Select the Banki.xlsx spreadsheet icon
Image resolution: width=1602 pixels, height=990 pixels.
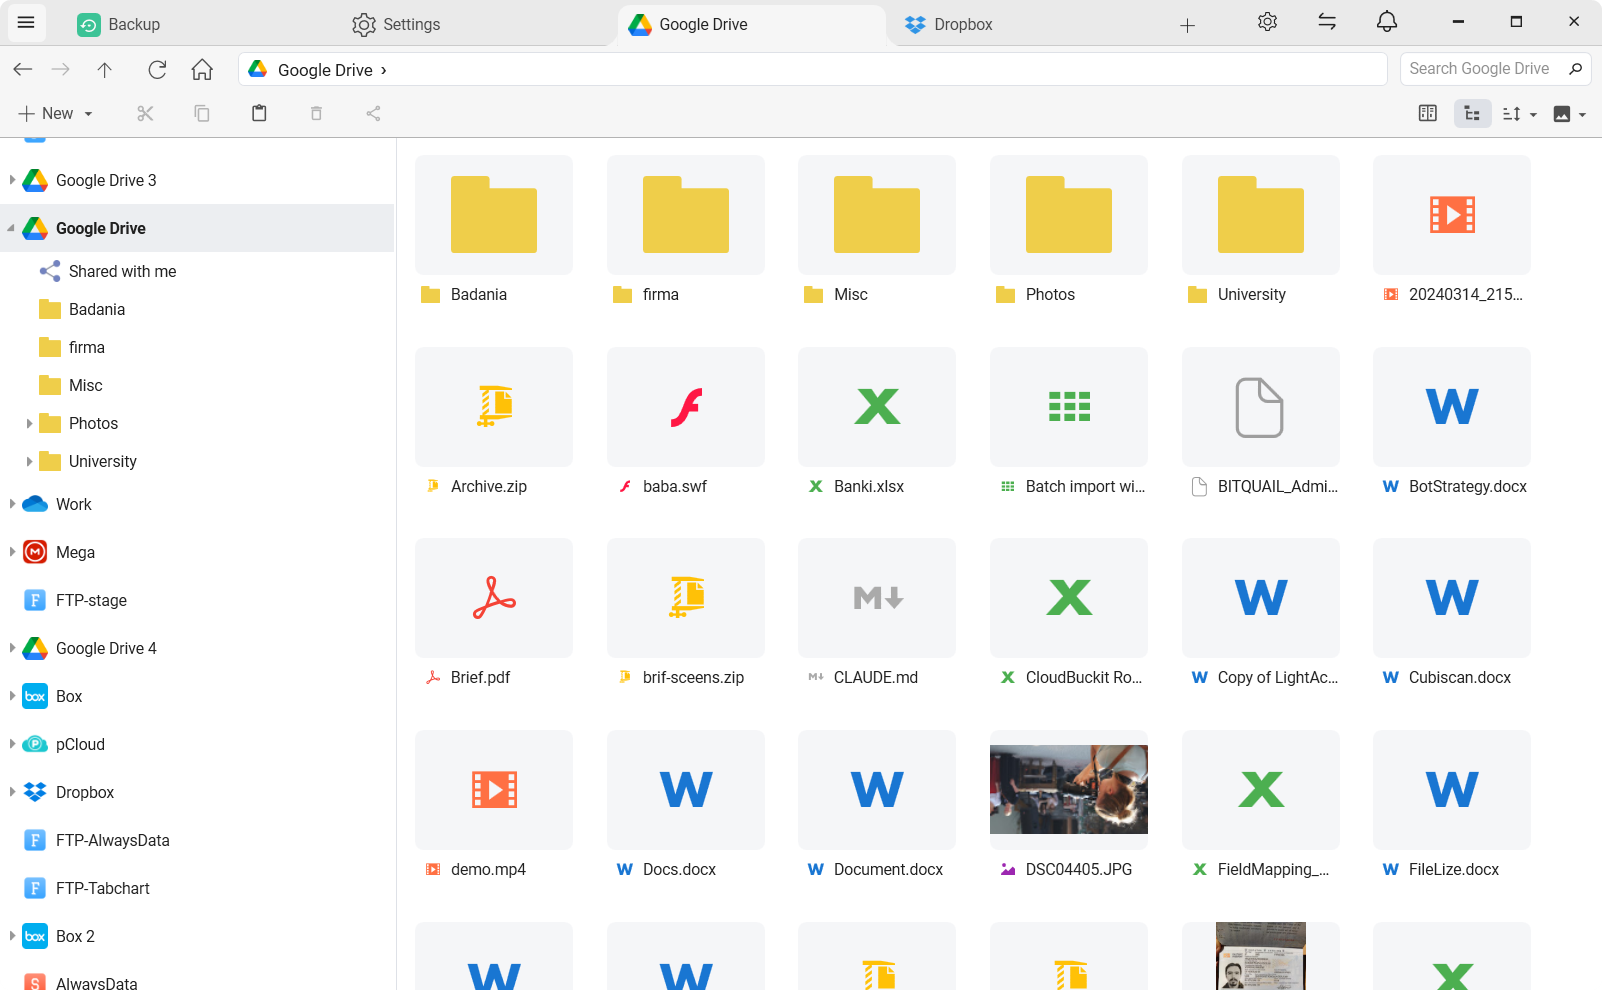(x=877, y=407)
